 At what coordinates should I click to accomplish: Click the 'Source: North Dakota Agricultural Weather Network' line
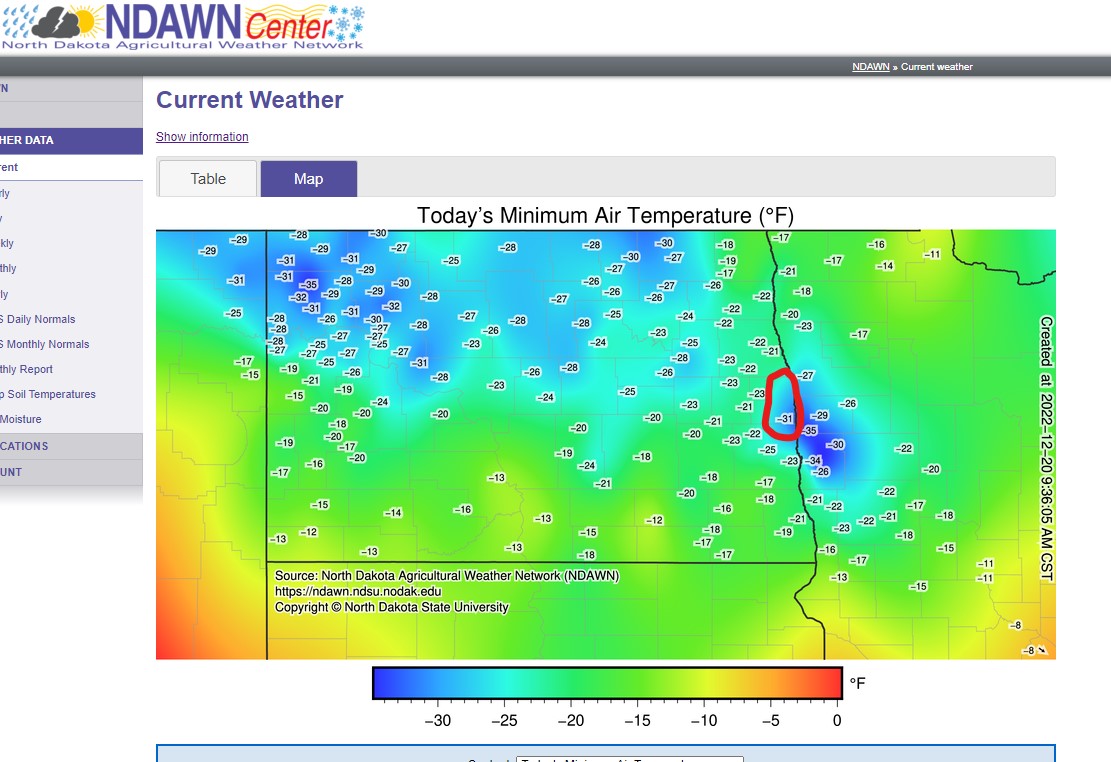click(x=447, y=576)
